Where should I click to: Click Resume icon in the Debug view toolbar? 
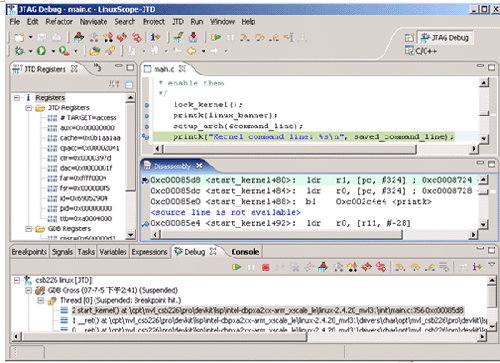(236, 267)
